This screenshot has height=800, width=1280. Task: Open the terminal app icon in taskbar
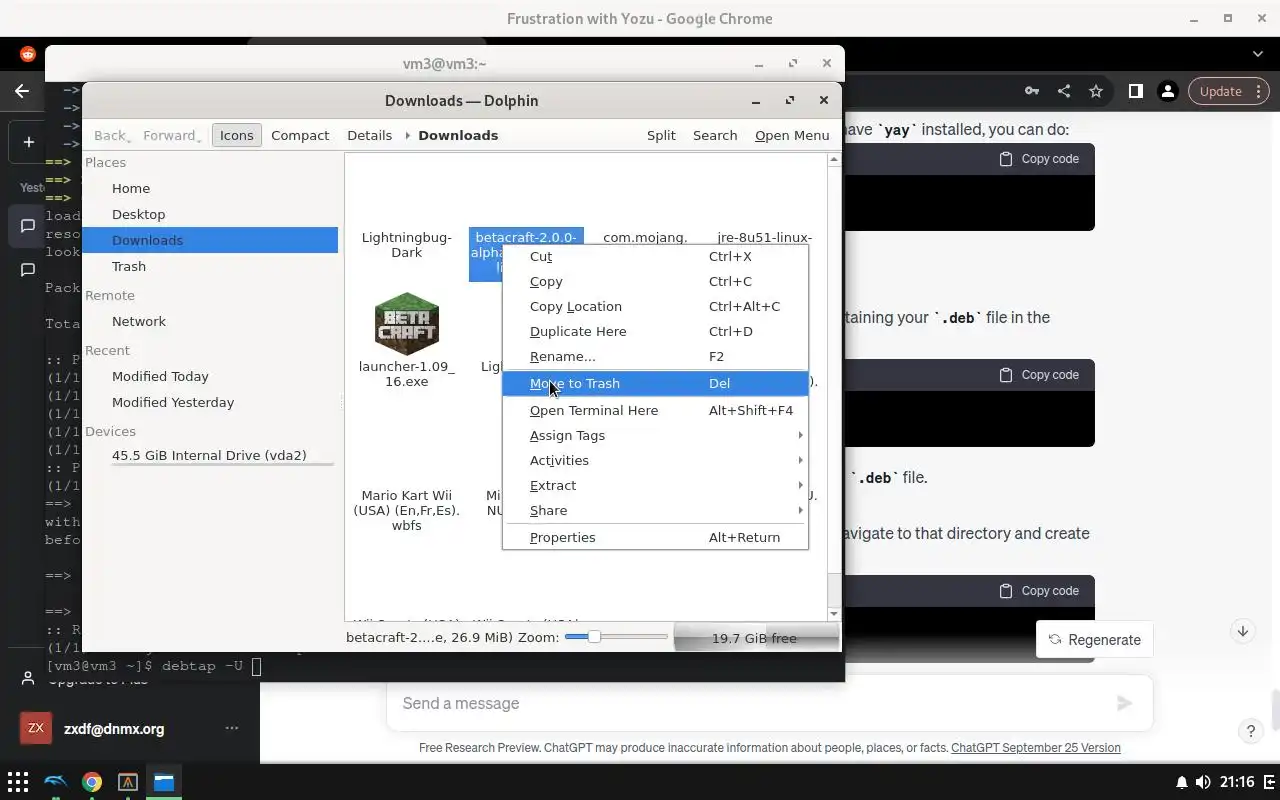tap(127, 782)
